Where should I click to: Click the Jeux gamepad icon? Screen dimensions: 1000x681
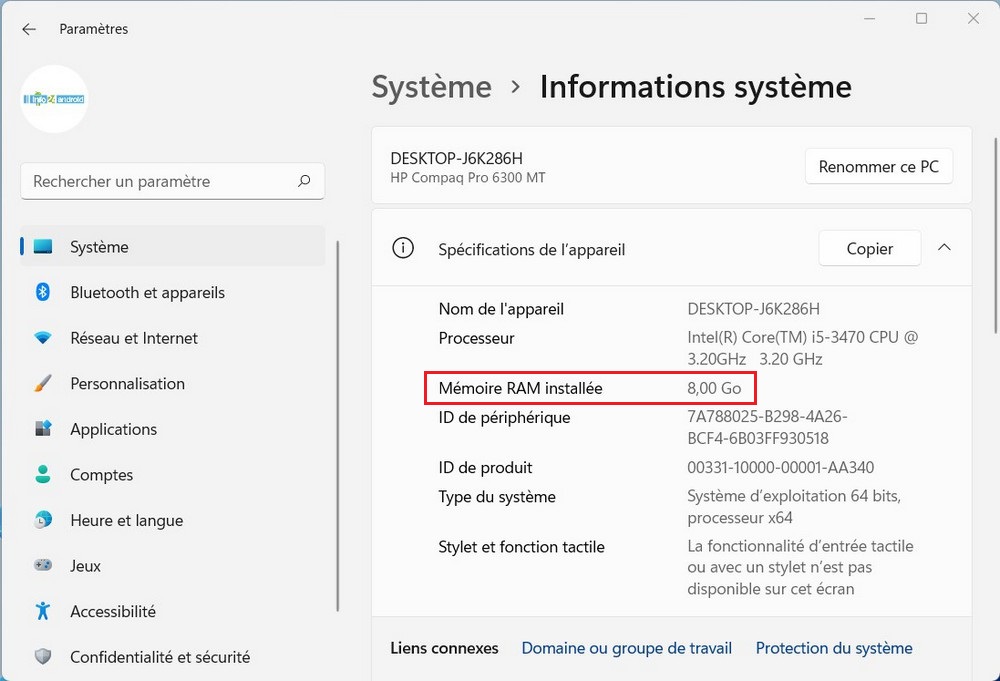(43, 565)
